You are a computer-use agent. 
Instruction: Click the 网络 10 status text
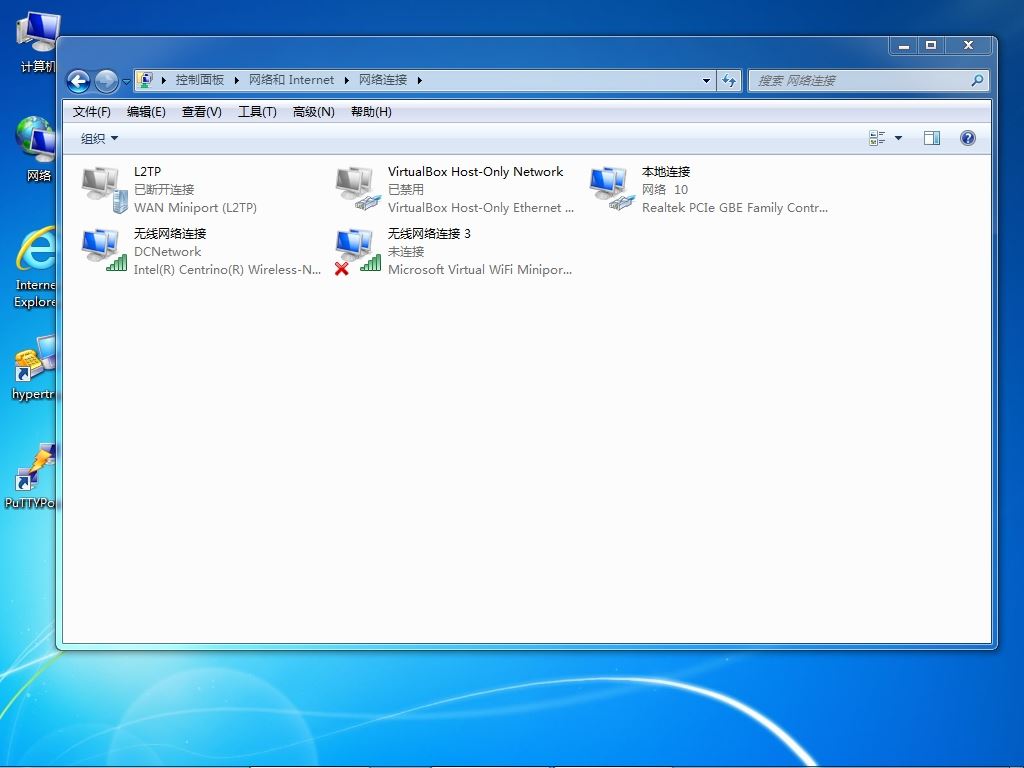click(664, 189)
